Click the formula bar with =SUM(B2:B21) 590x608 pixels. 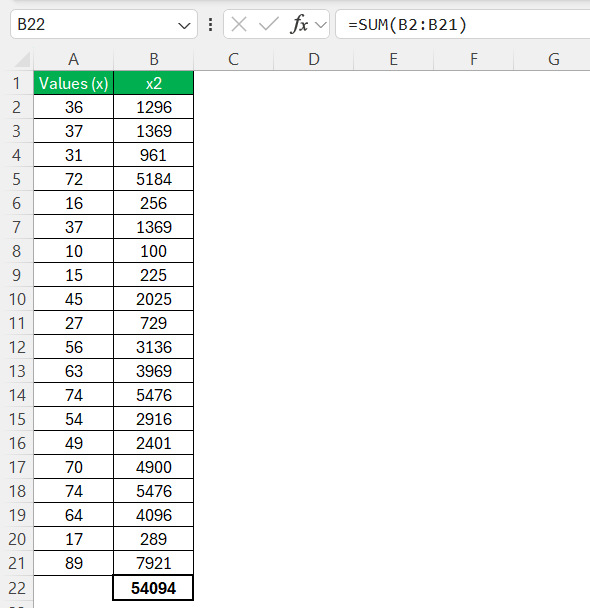462,24
